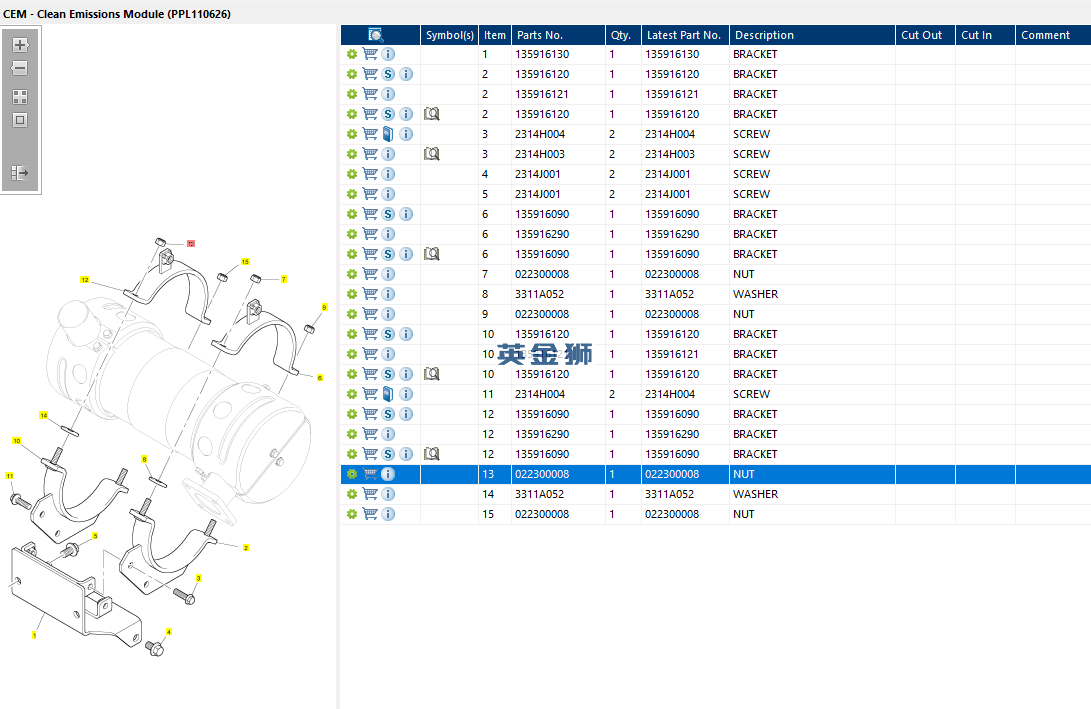Screen dimensions: 1091x709
Task: Select callout 4 near the bottom screw
Action: coord(168,632)
